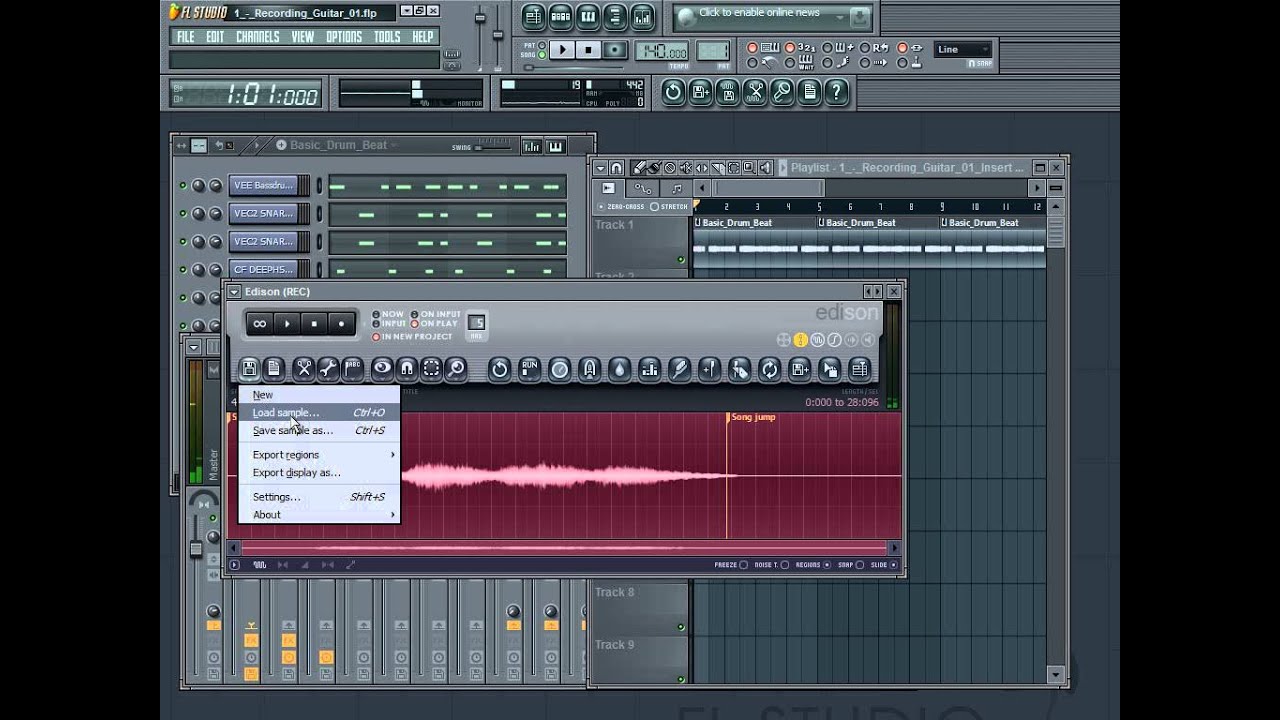The height and width of the screenshot is (720, 1280).
Task: Click Edison's magnifier zoom icon
Action: point(456,369)
